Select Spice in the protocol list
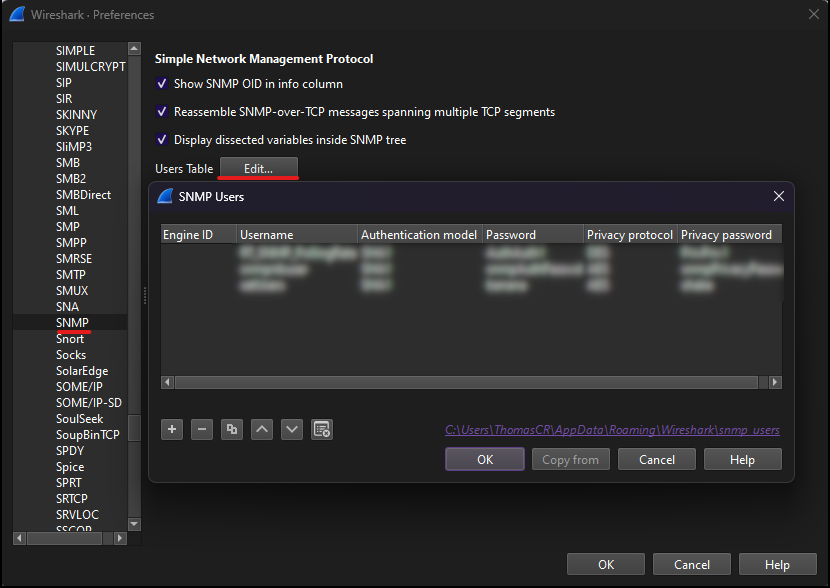Viewport: 830px width, 588px height. pyautogui.click(x=70, y=467)
